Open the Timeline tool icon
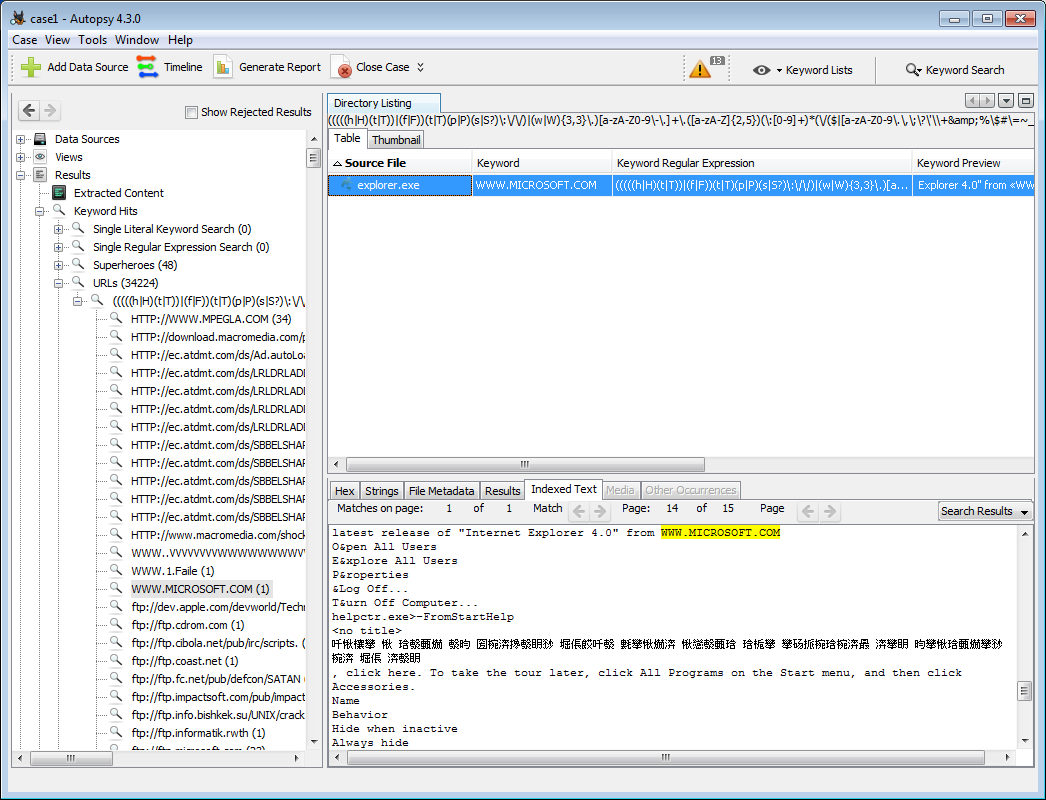1046x800 pixels. click(147, 67)
